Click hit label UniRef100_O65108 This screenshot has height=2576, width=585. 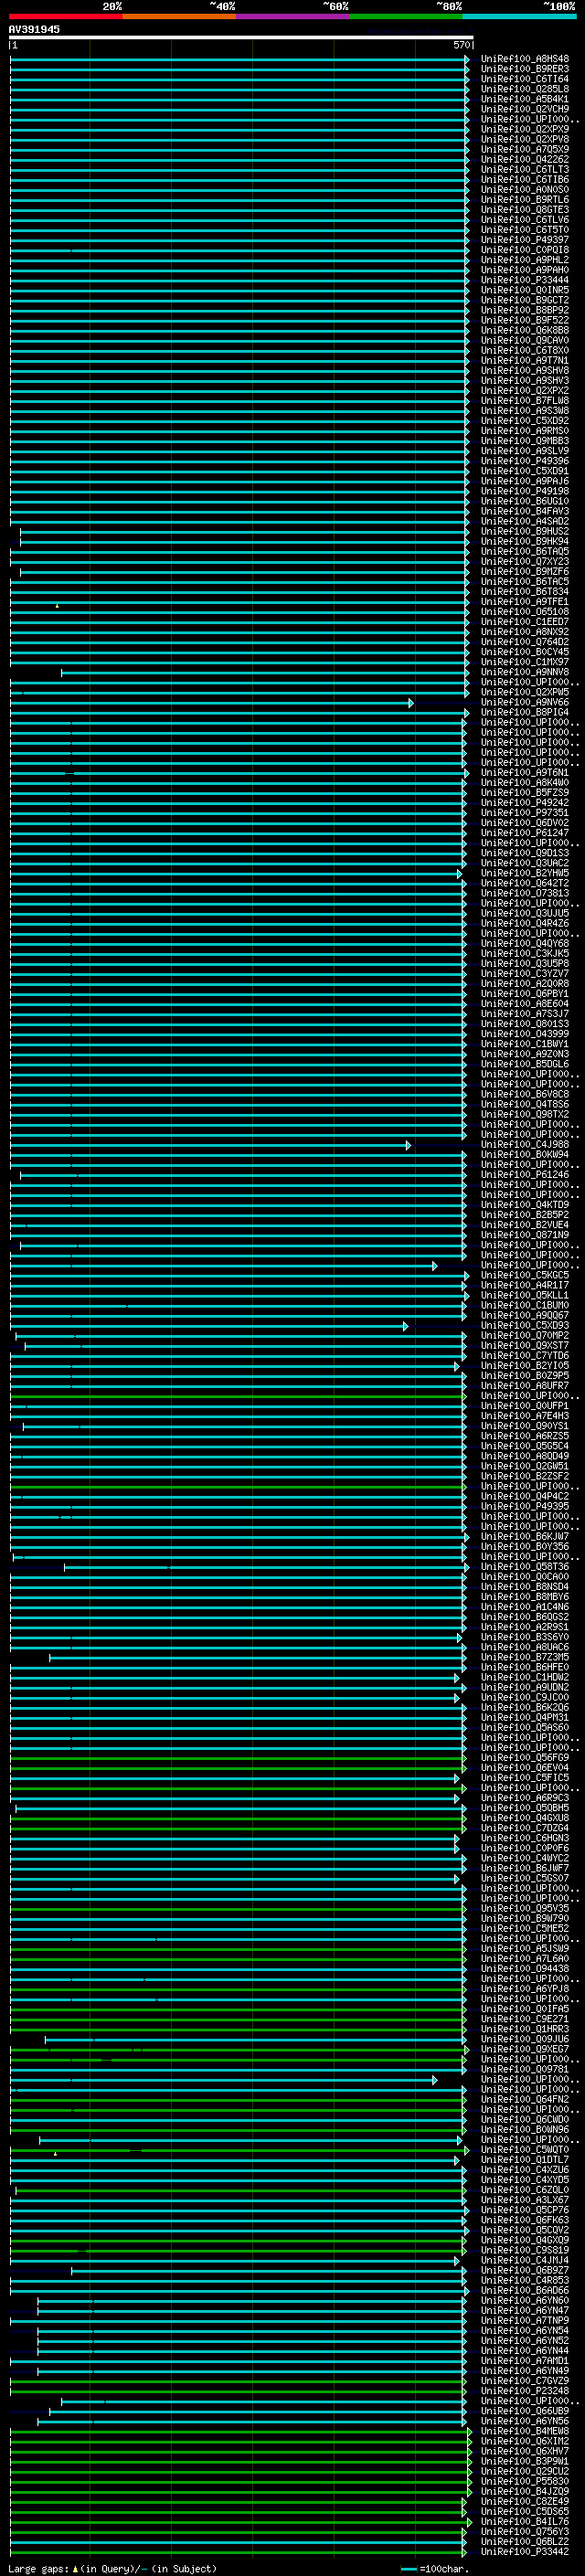pos(524,612)
